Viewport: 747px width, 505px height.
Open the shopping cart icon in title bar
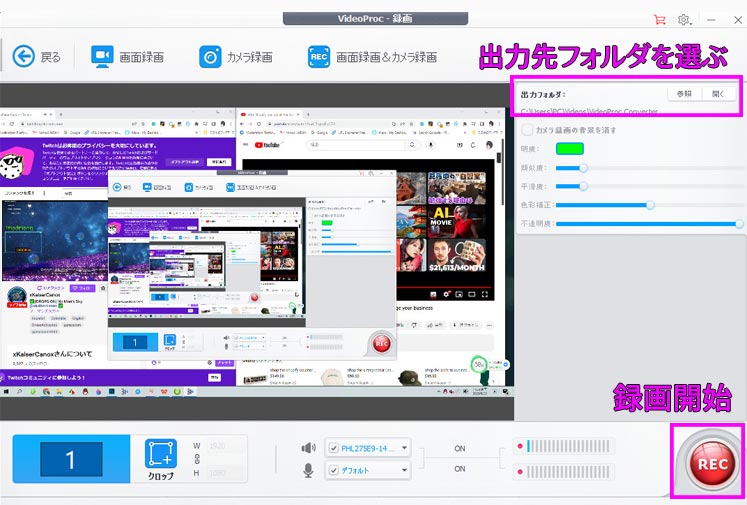click(659, 20)
